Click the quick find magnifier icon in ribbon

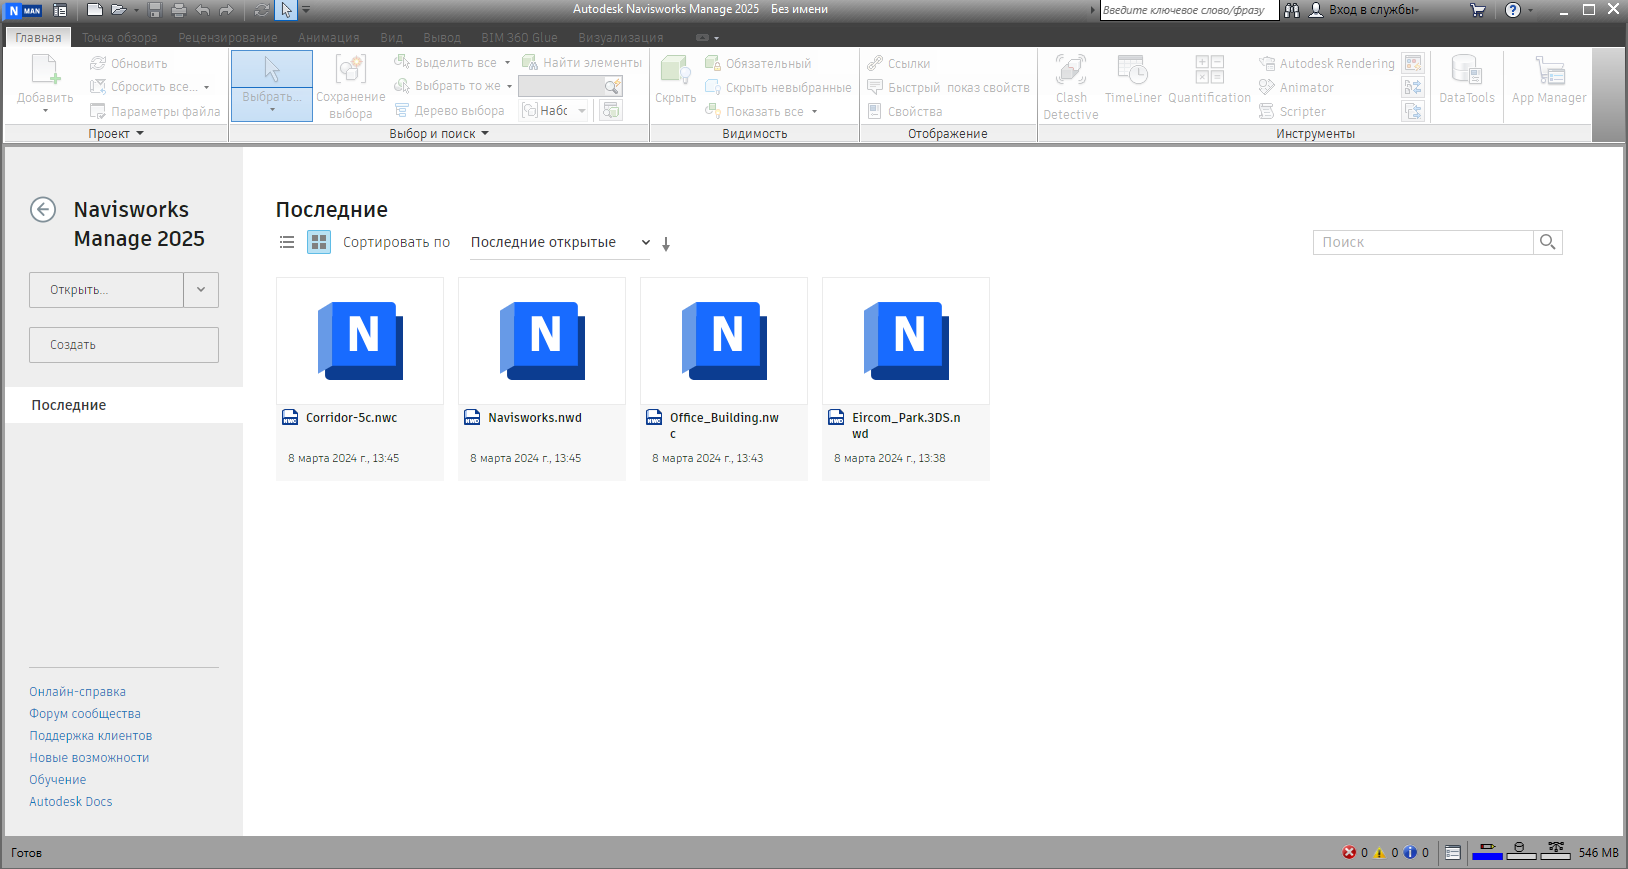pyautogui.click(x=612, y=87)
